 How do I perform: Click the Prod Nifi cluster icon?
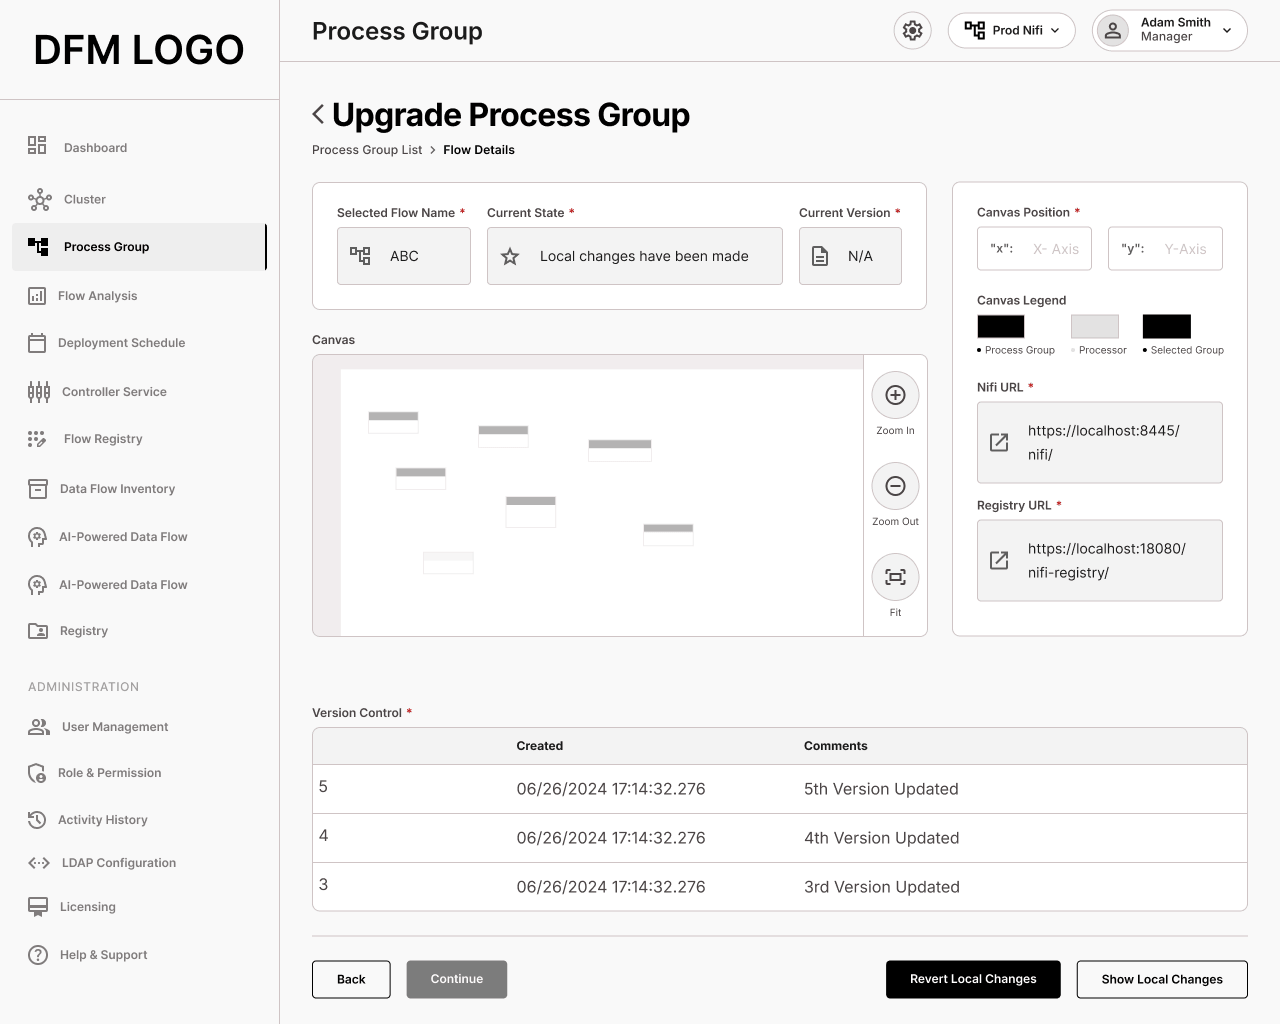975,30
